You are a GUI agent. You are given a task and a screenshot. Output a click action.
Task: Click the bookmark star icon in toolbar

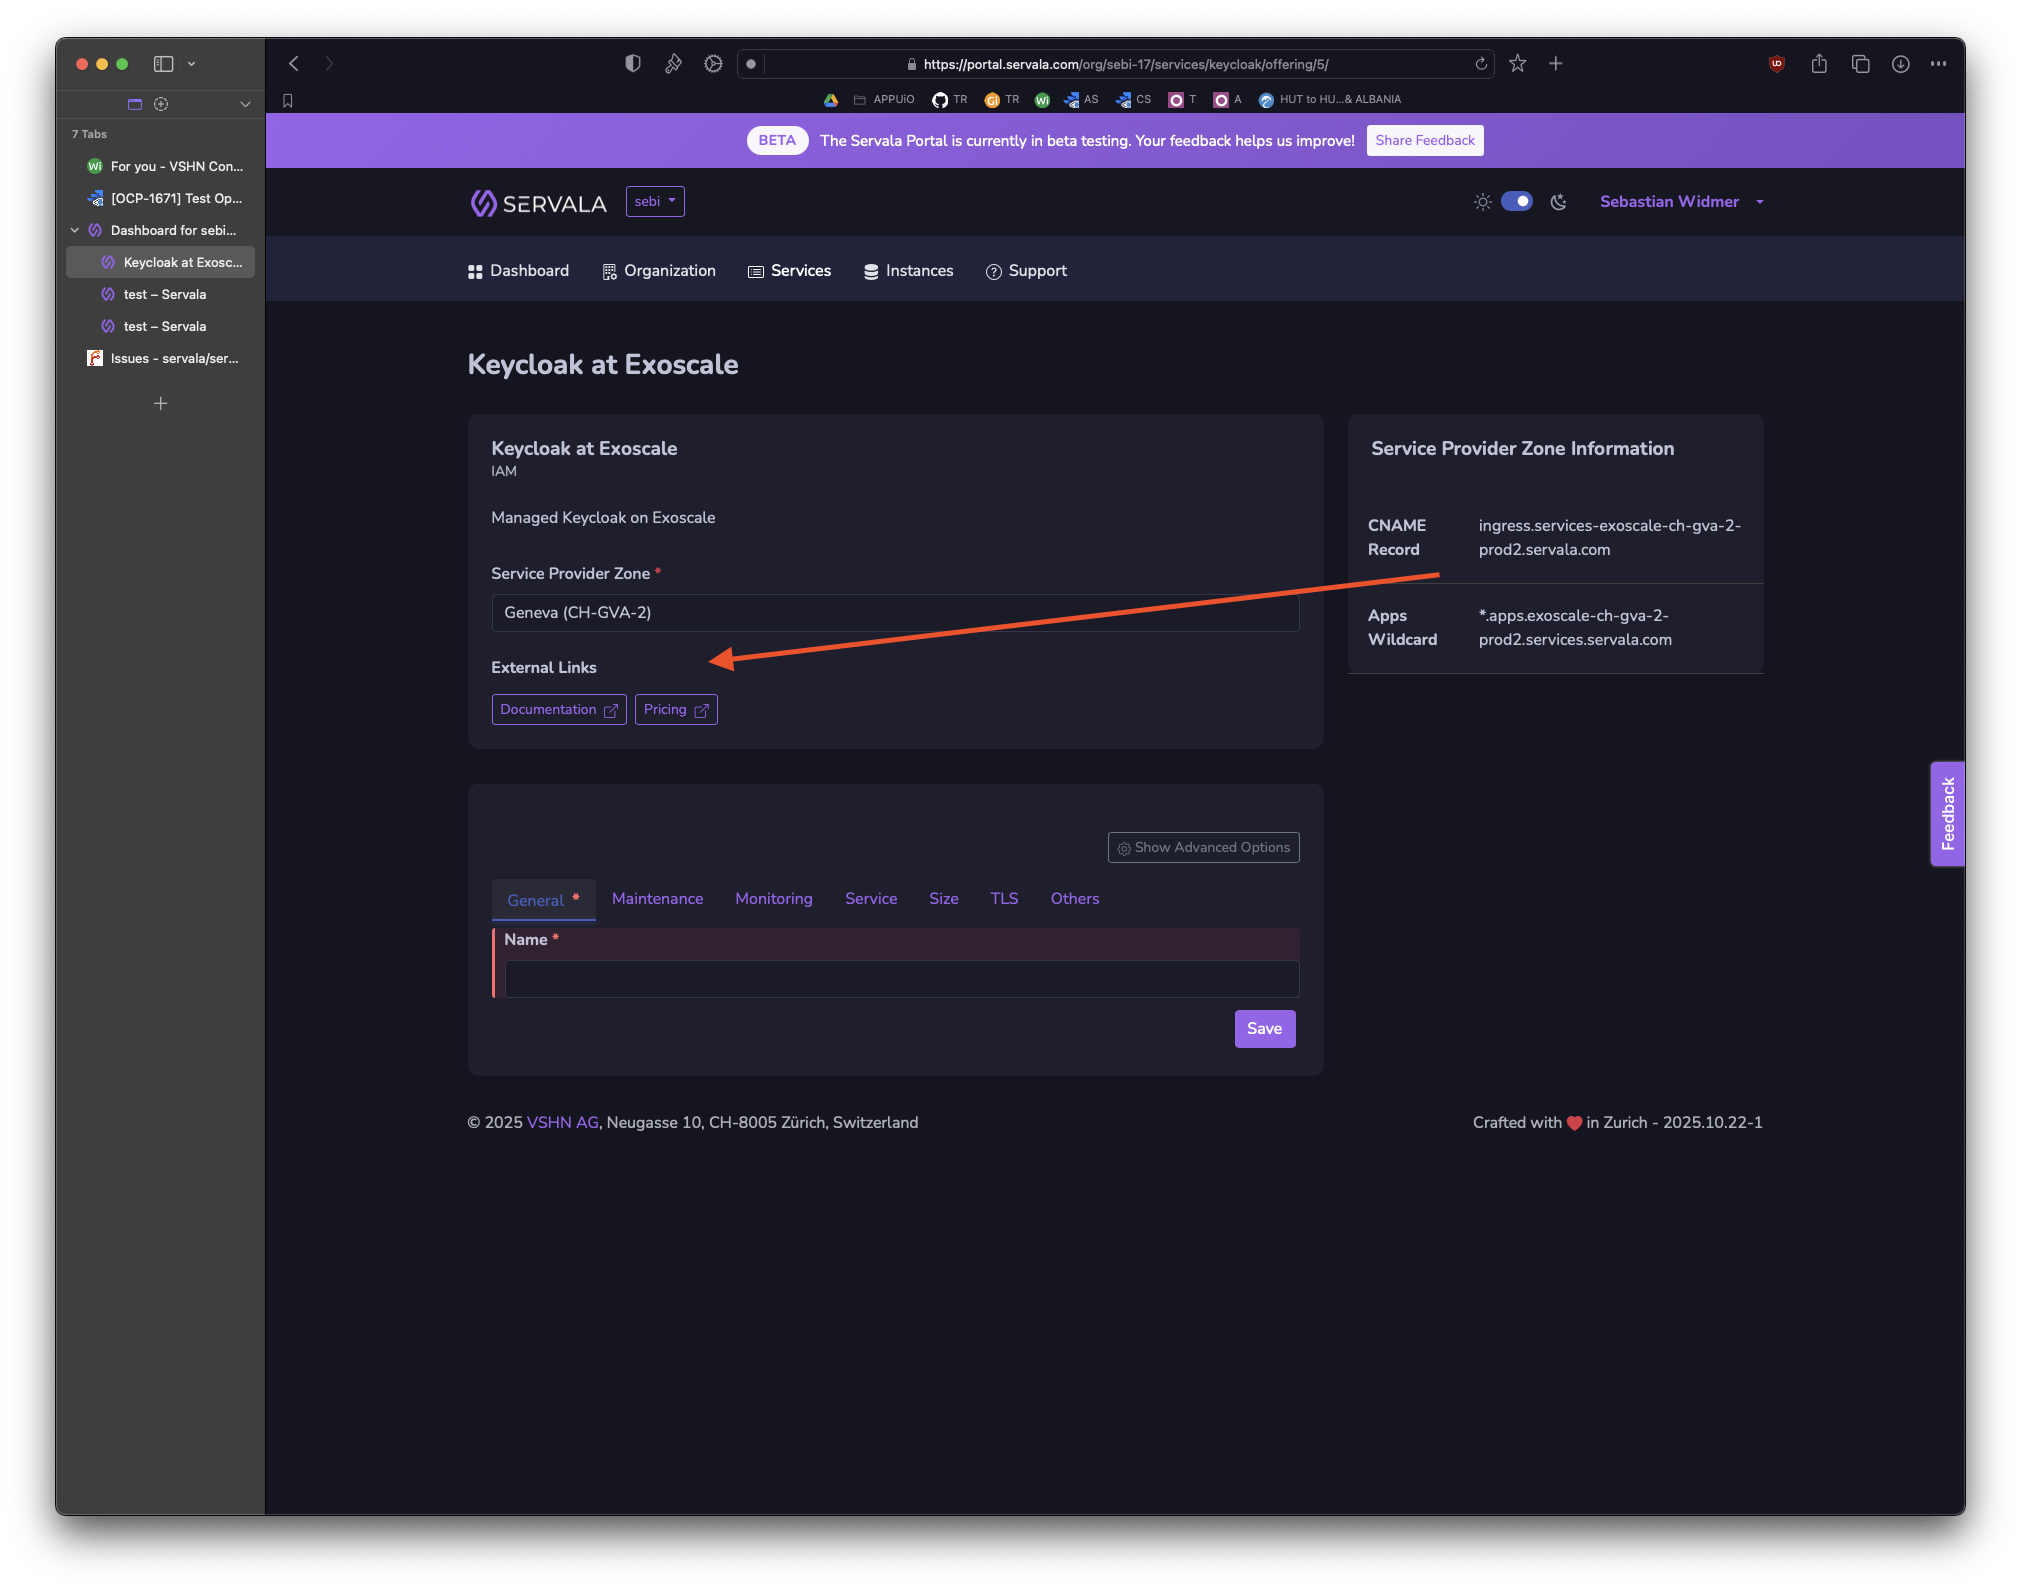pos(1517,64)
